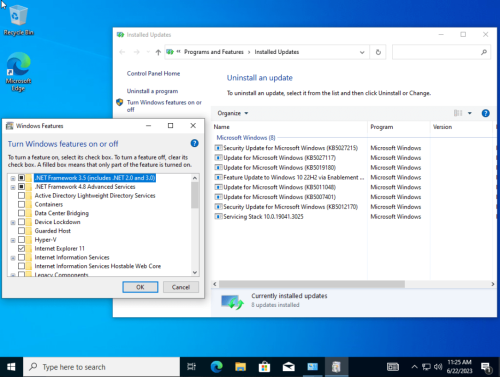Expand the .NET Framework 3.5 node
The image size is (500, 377).
pyautogui.click(x=13, y=178)
